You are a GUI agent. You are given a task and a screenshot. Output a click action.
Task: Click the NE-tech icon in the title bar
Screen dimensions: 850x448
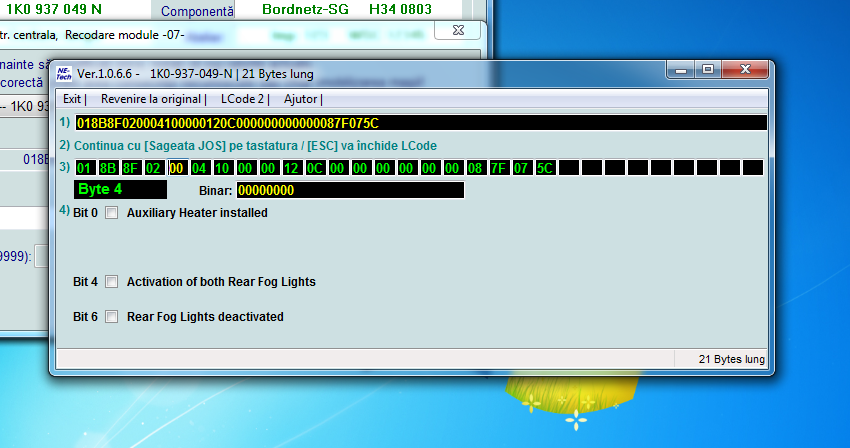pos(63,72)
